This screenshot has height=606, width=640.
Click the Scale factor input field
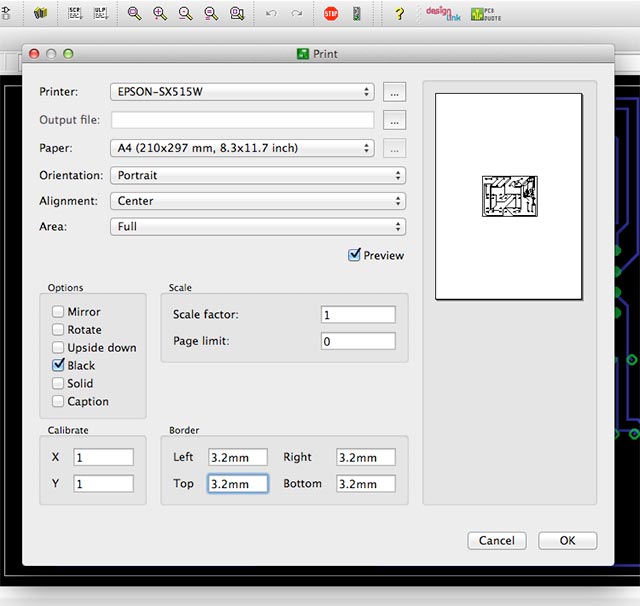coord(358,315)
